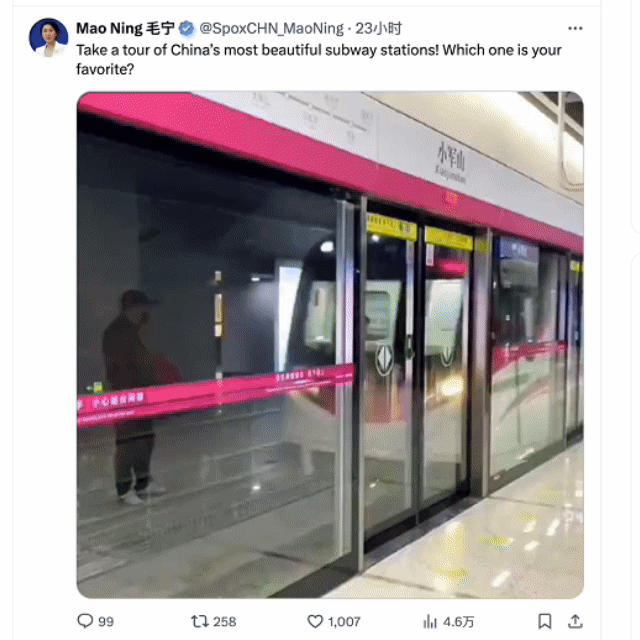Click the repost count 258
This screenshot has height=640, width=640.
pyautogui.click(x=224, y=622)
